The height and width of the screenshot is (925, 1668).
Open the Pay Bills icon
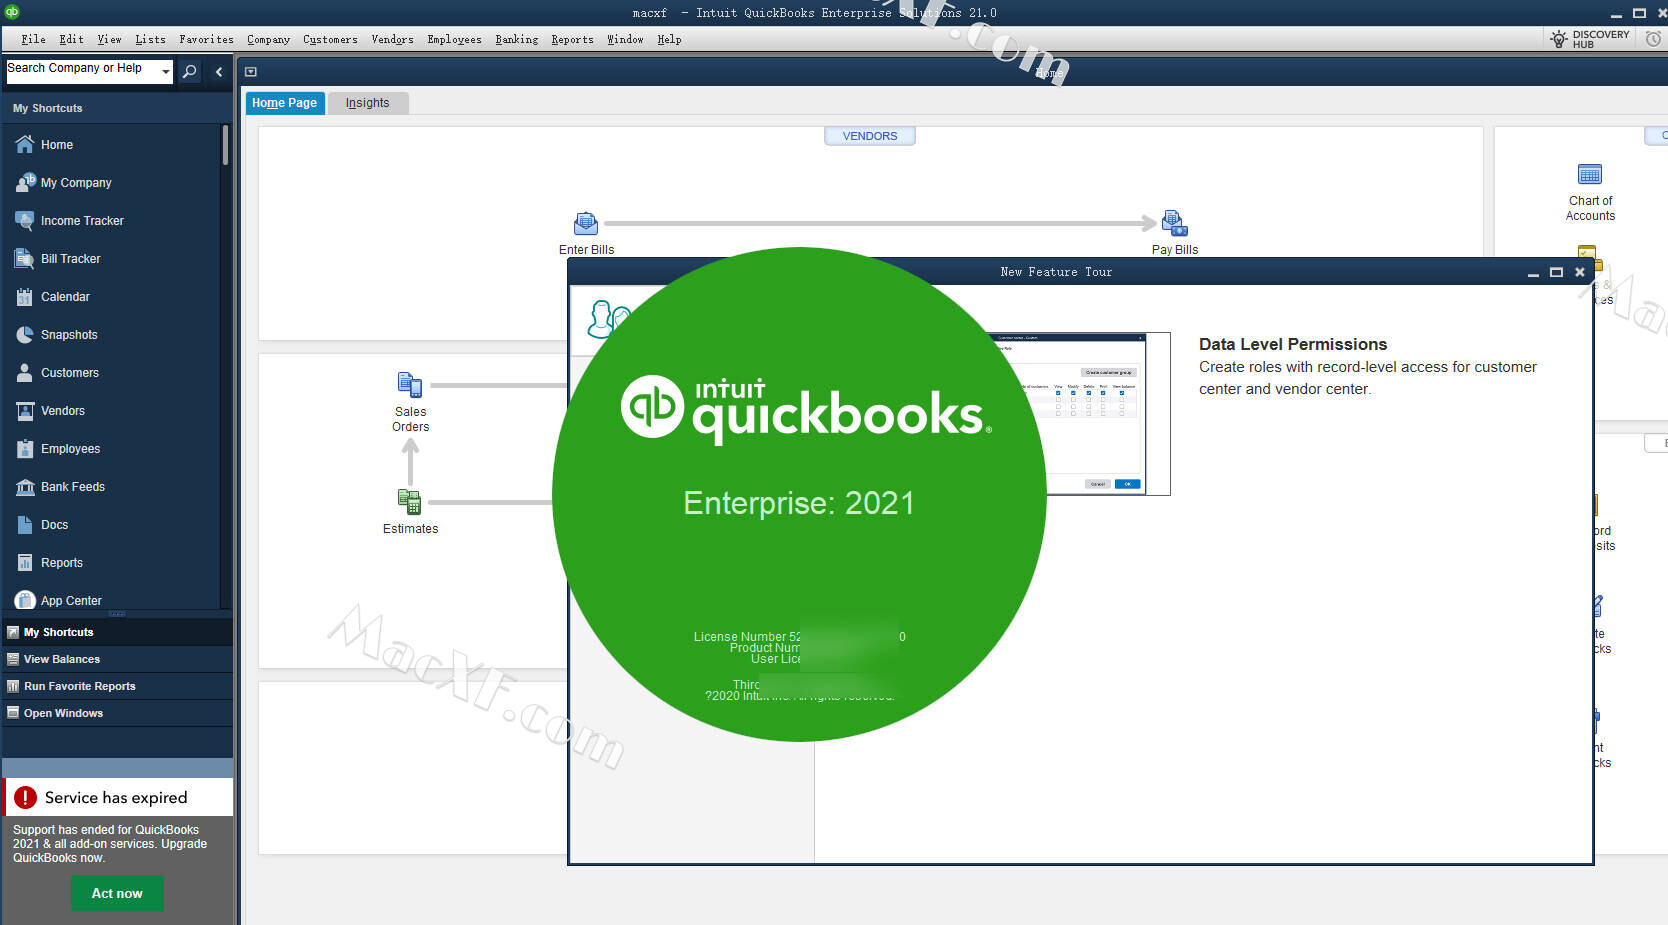point(1174,223)
